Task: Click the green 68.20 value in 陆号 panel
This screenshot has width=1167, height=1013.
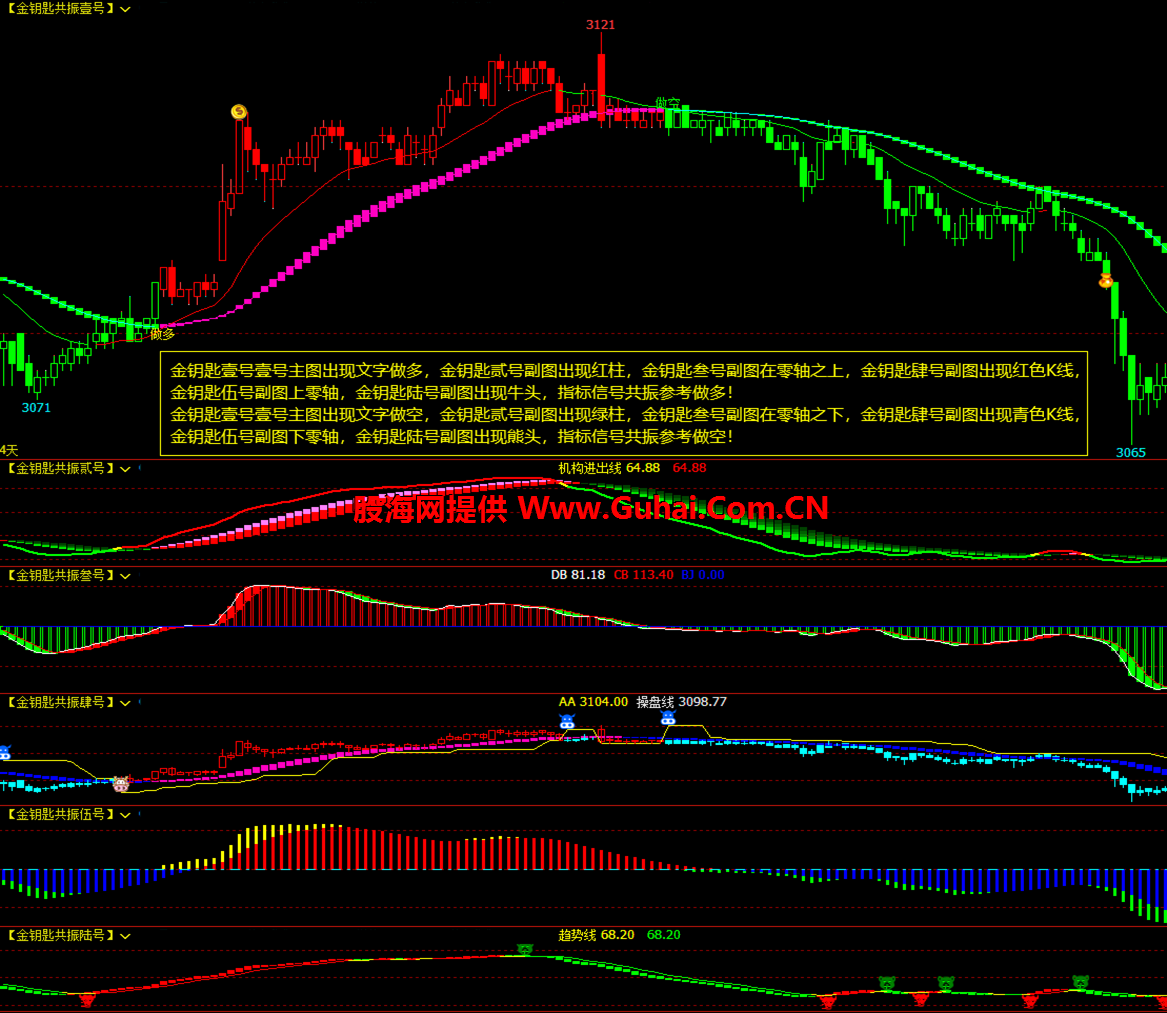Action: click(664, 935)
